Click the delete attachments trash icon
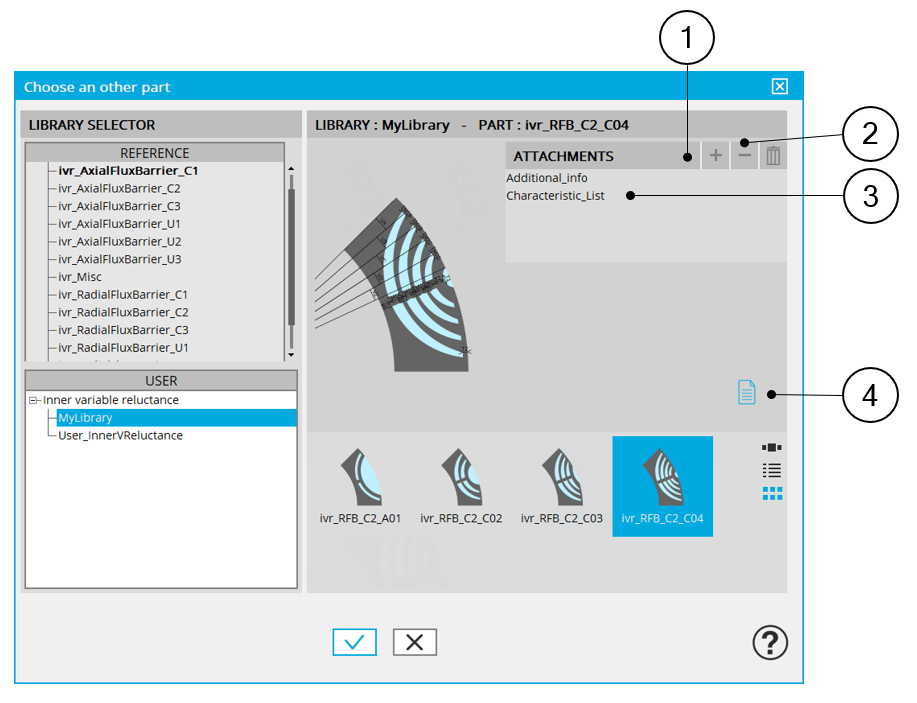This screenshot has height=703, width=917. coord(773,156)
